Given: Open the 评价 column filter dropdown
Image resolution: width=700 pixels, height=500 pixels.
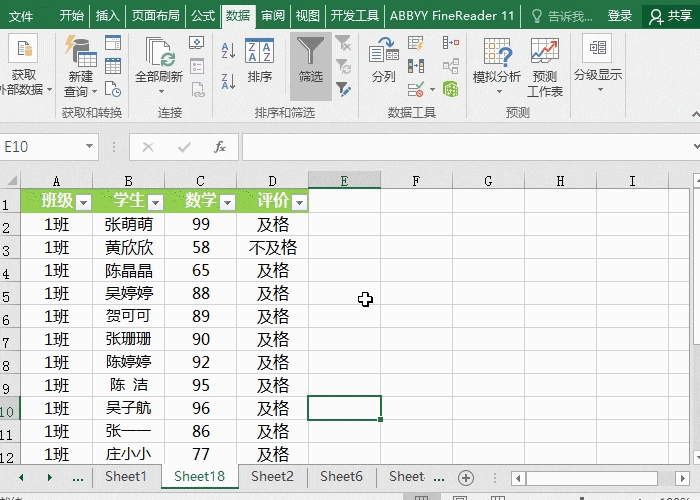Looking at the screenshot, I should pos(298,202).
